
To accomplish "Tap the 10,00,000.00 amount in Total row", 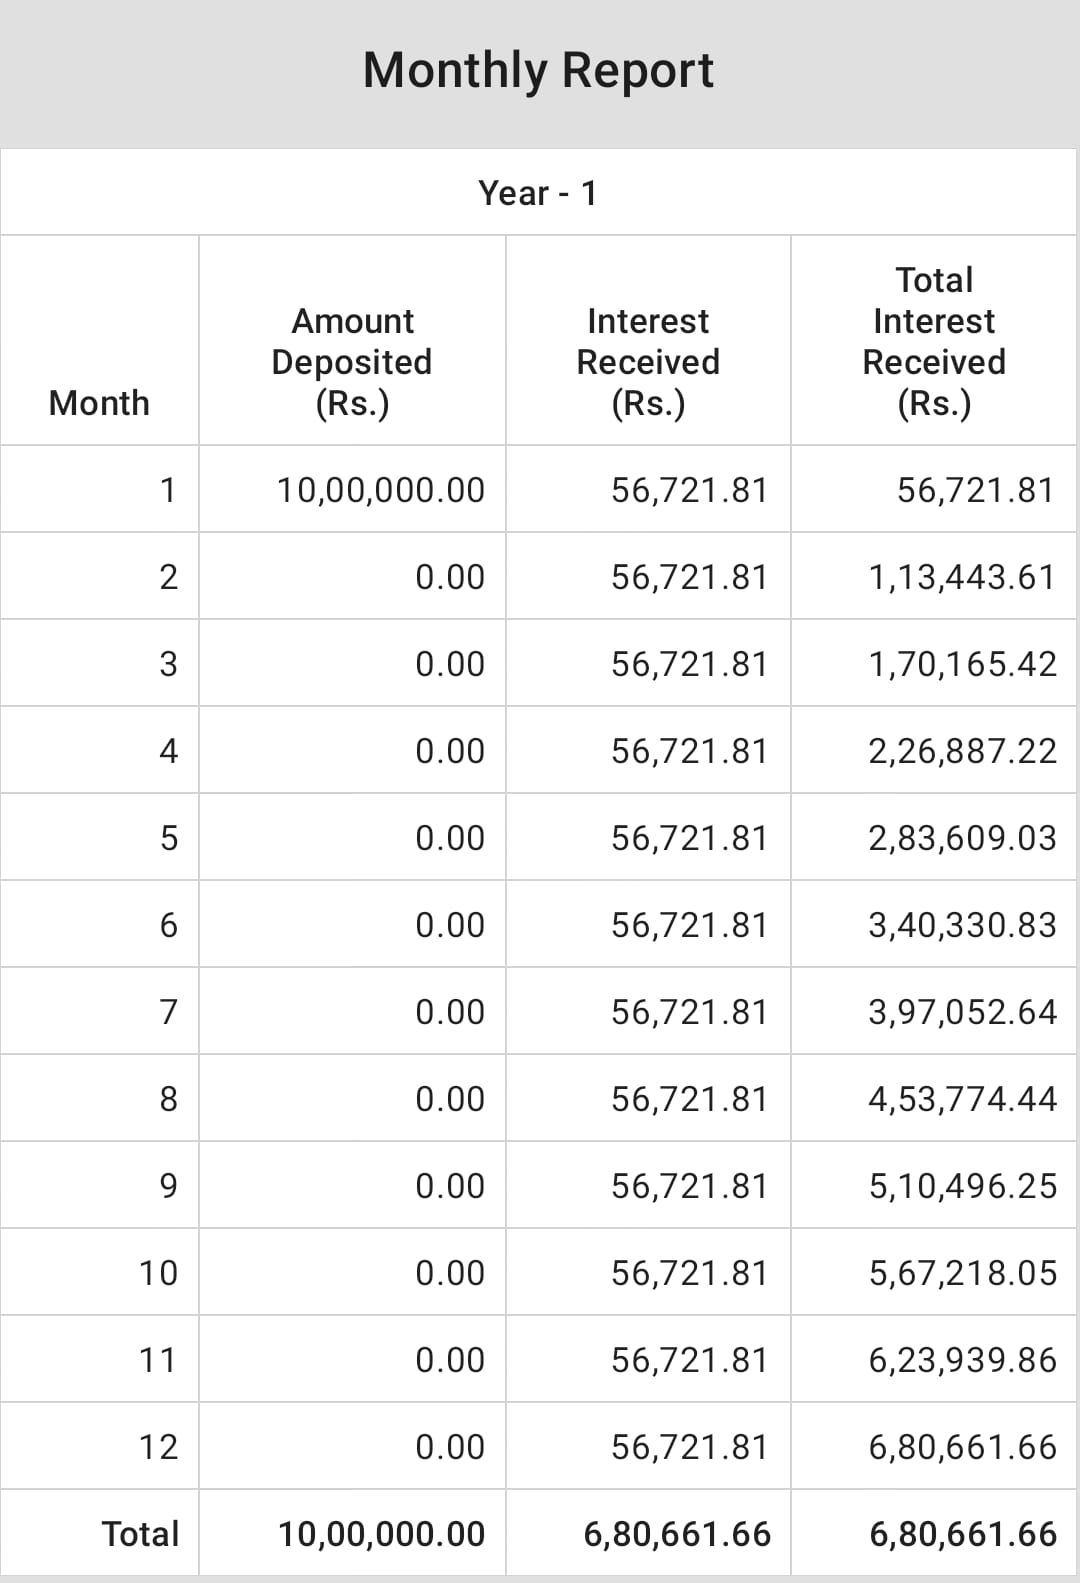I will (381, 1534).
